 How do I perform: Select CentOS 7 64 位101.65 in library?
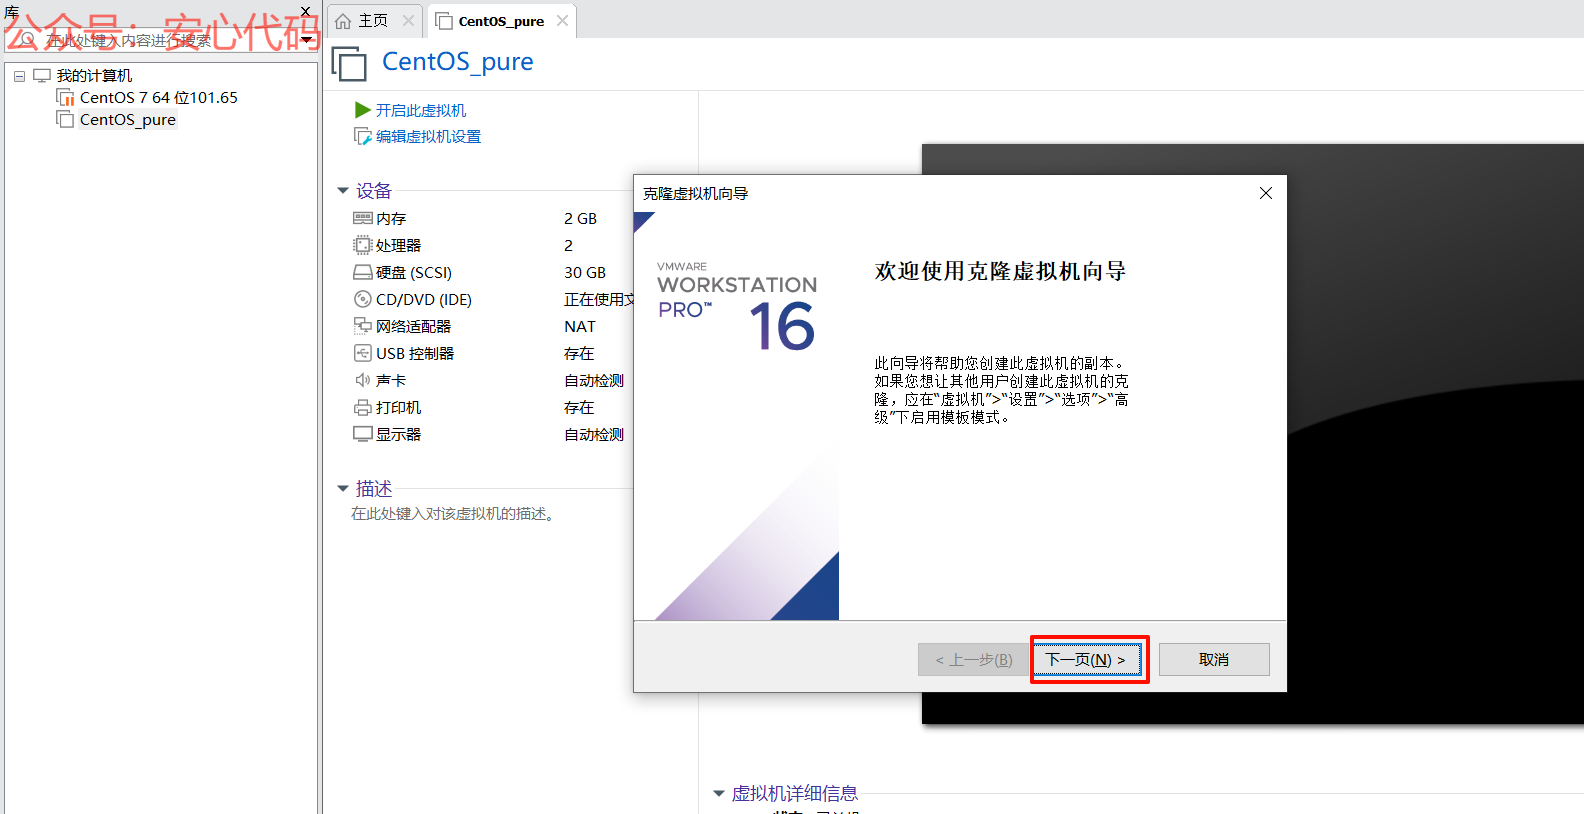pos(159,97)
